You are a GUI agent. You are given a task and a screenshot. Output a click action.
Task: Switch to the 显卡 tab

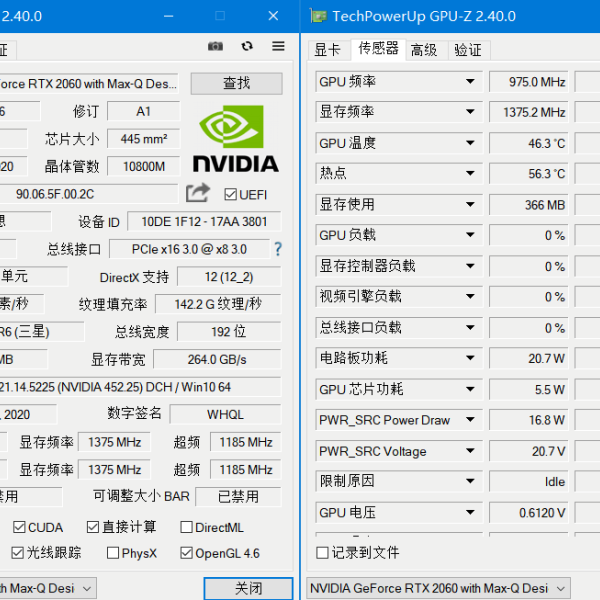pos(328,50)
